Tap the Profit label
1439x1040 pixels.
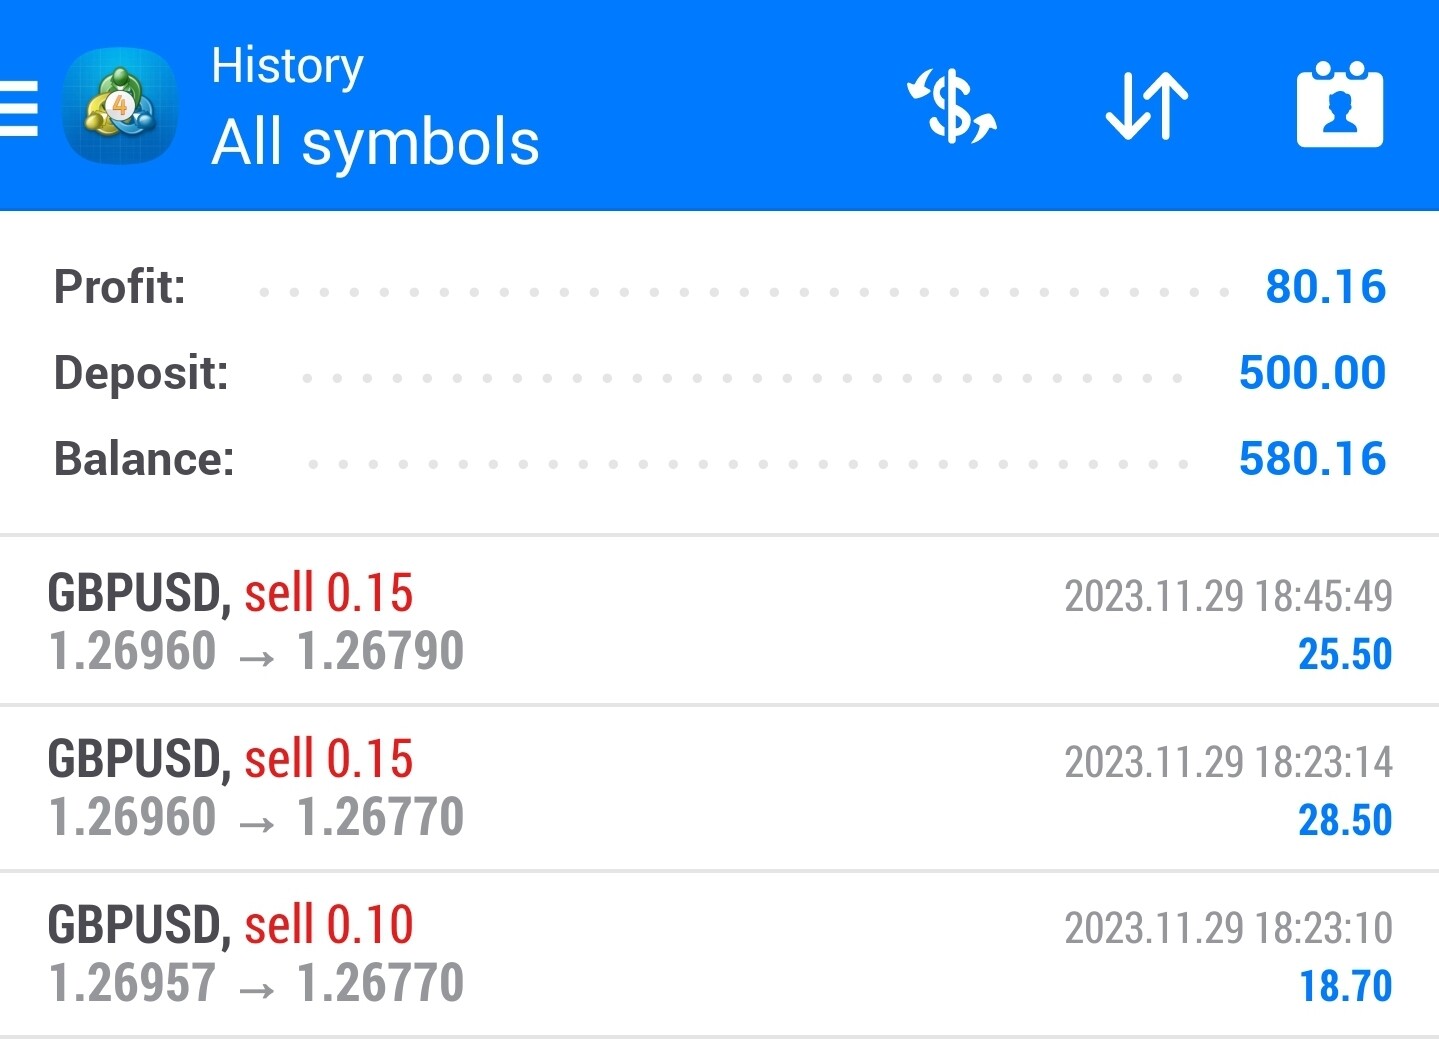119,287
